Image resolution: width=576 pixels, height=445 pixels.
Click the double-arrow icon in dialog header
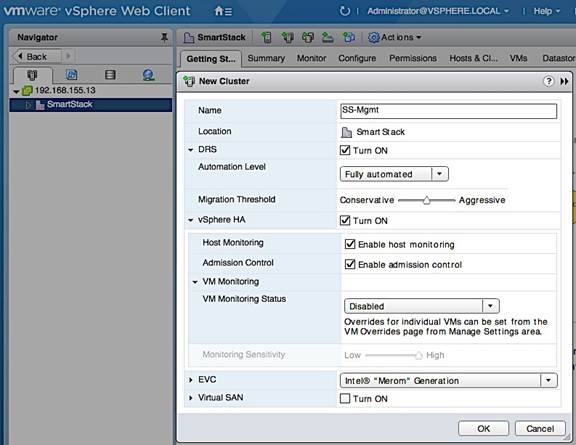[x=564, y=81]
